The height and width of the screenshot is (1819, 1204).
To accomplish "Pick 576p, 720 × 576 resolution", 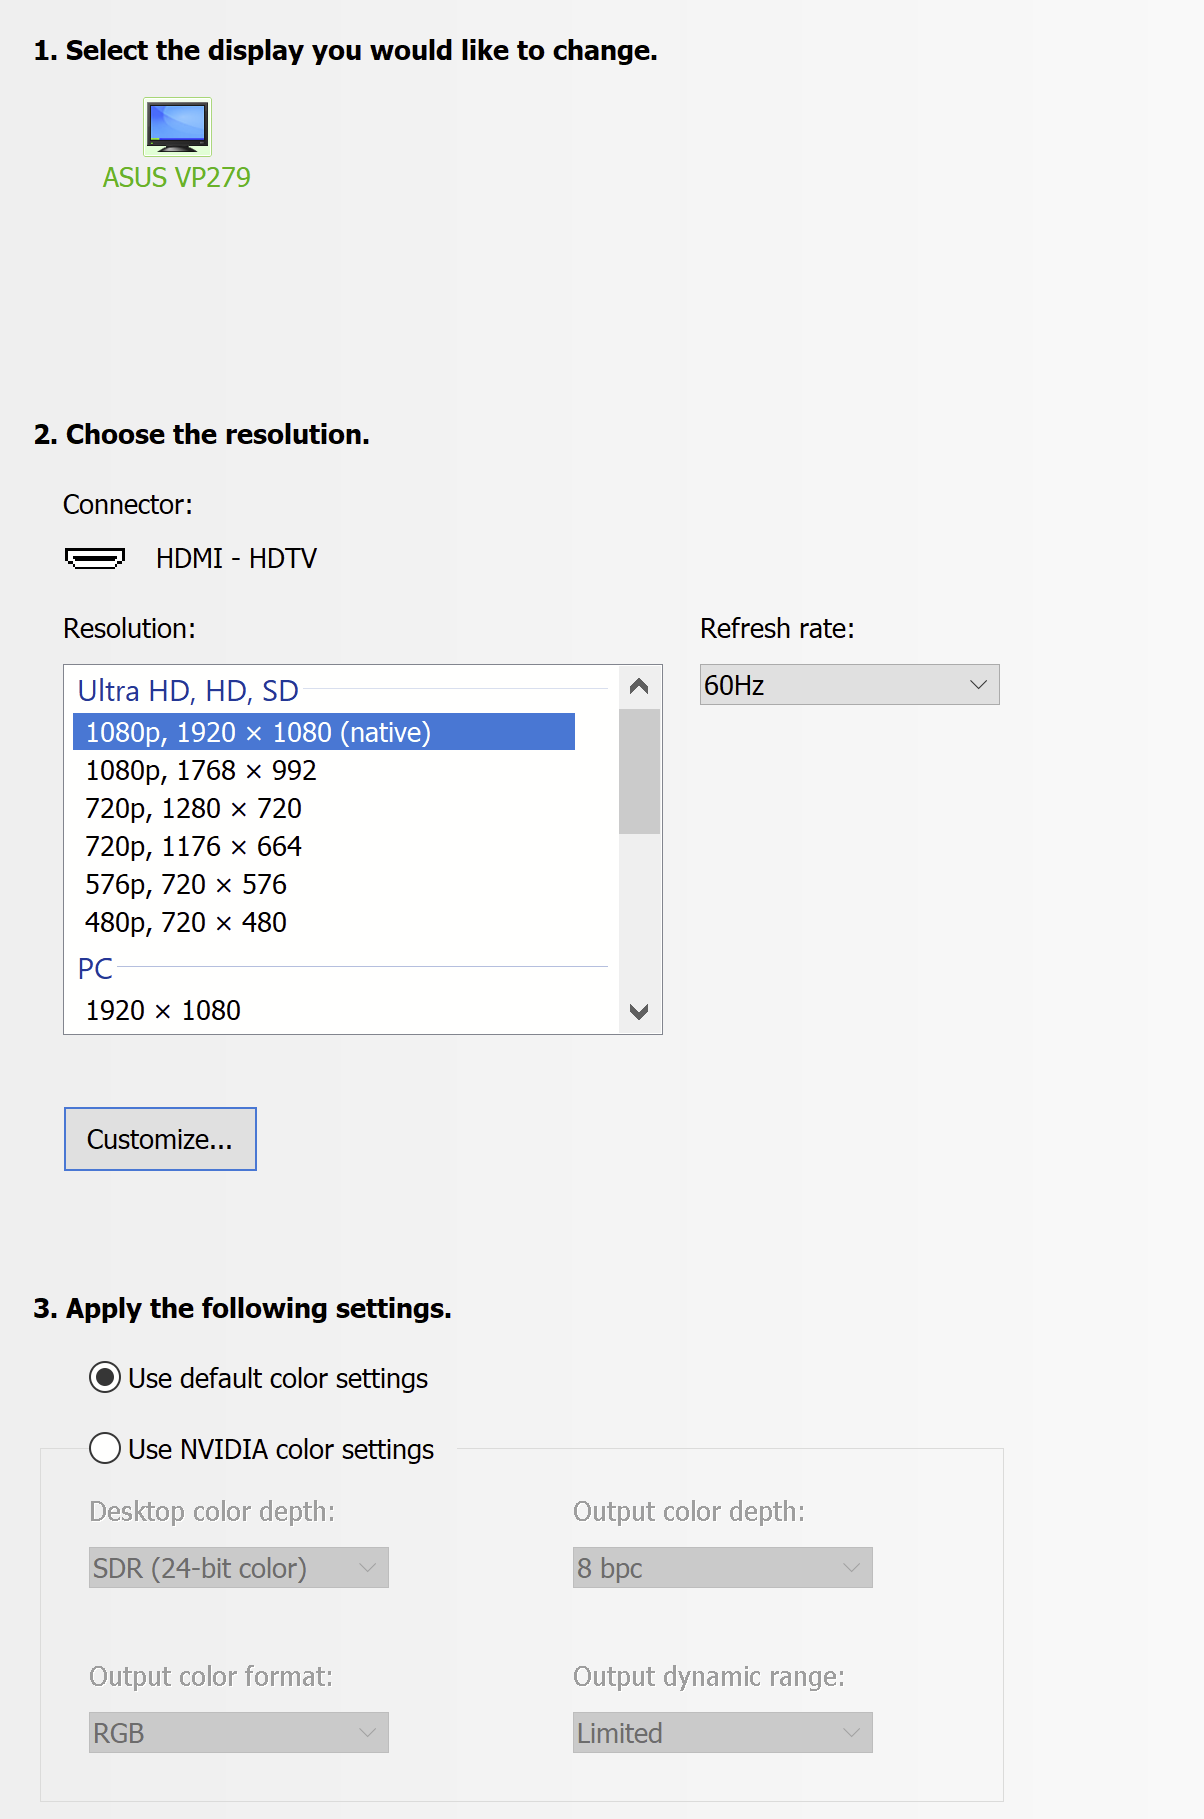I will (324, 884).
